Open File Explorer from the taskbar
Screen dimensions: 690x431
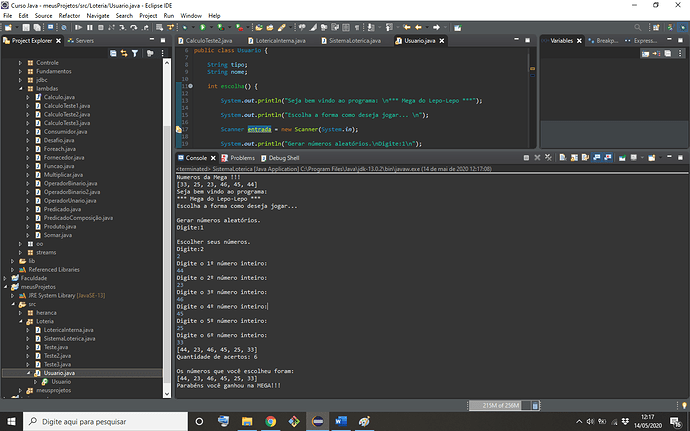click(x=247, y=421)
